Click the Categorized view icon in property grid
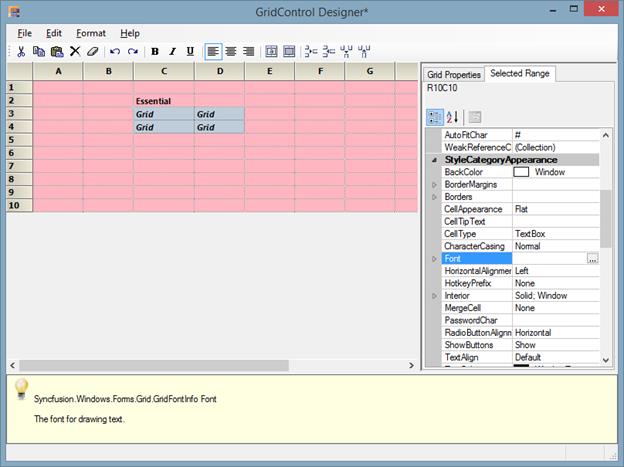624x467 pixels. (435, 117)
